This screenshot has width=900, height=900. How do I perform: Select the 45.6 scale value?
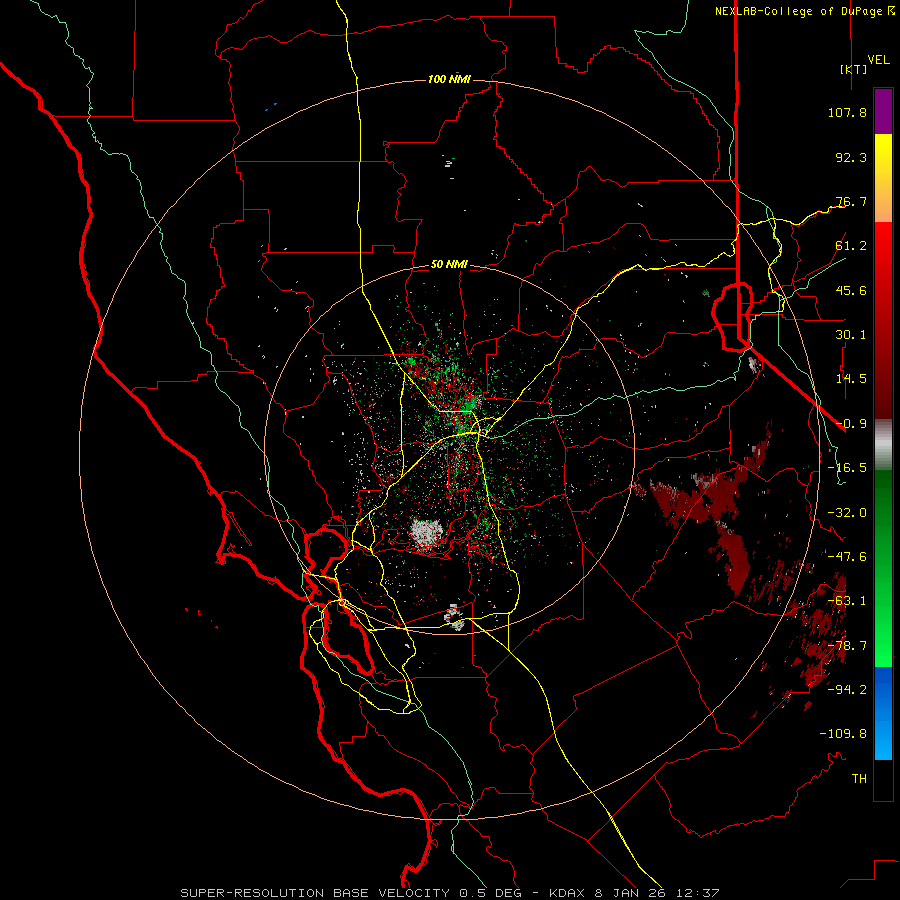click(851, 290)
